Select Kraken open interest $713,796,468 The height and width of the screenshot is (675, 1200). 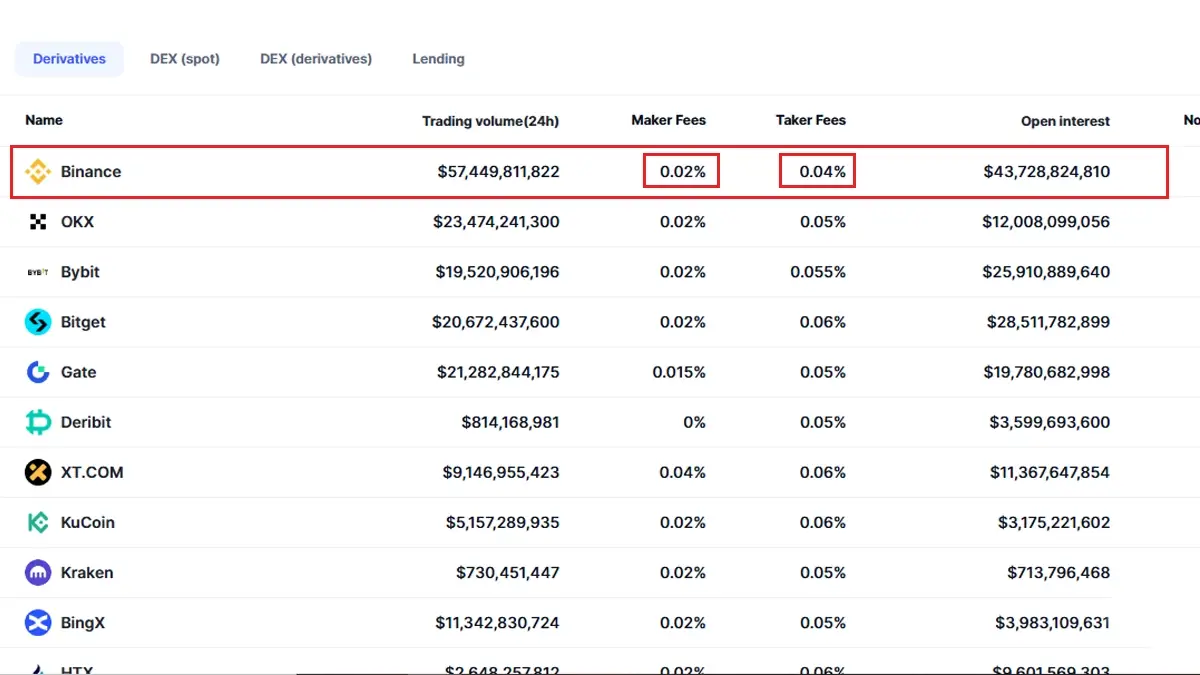click(x=1059, y=573)
